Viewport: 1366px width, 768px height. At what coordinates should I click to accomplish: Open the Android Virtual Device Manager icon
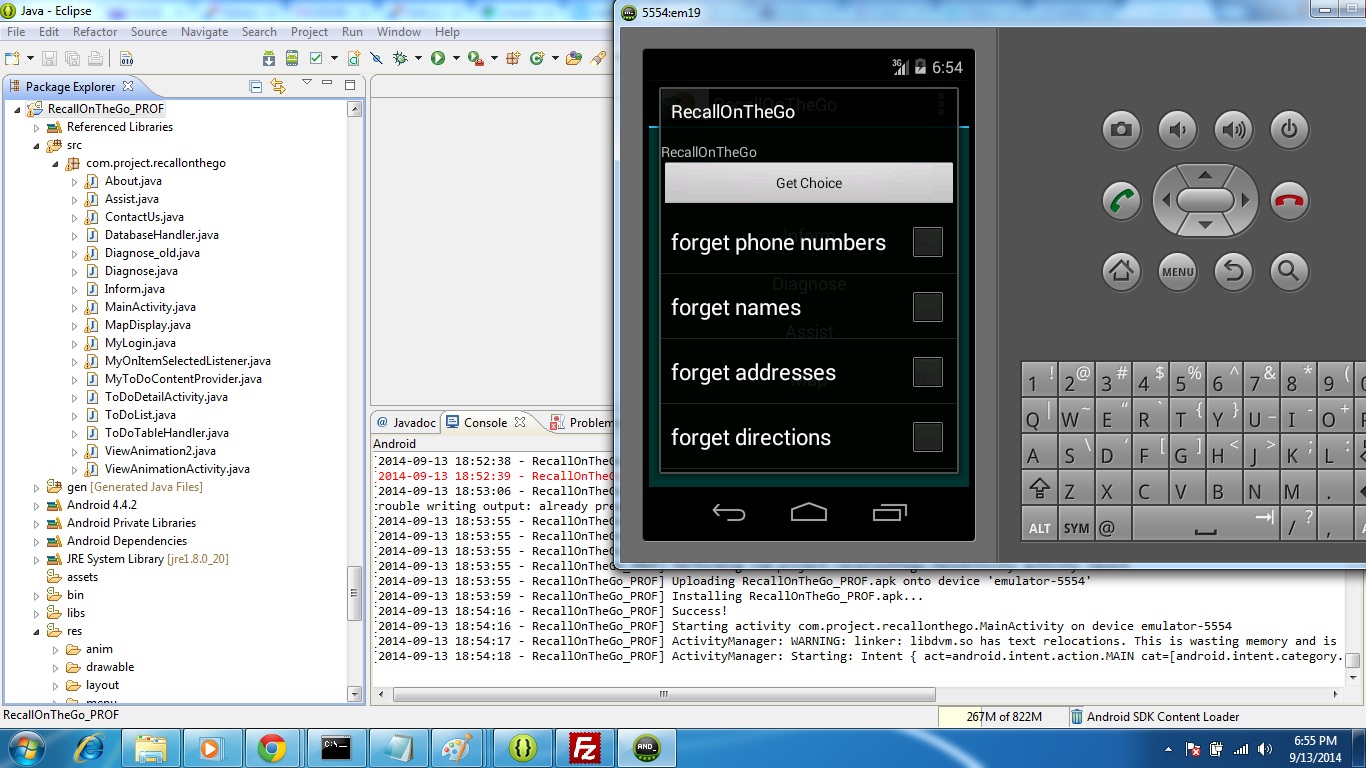292,58
